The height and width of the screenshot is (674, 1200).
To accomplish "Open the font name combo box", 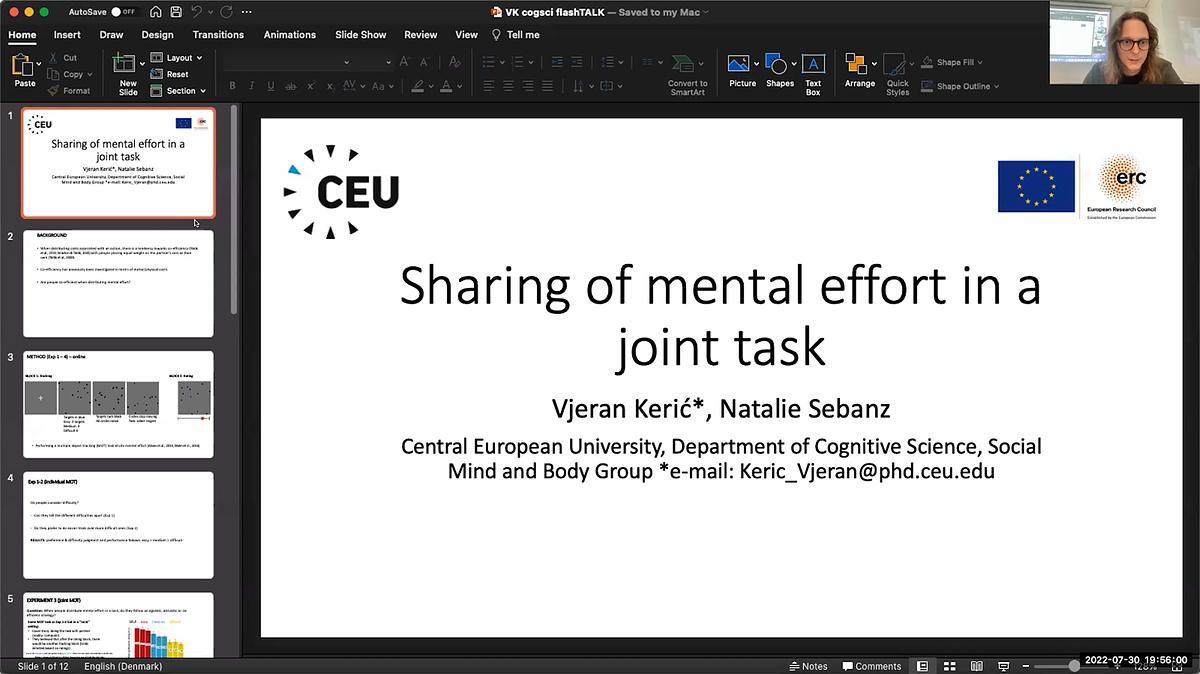I will click(287, 62).
